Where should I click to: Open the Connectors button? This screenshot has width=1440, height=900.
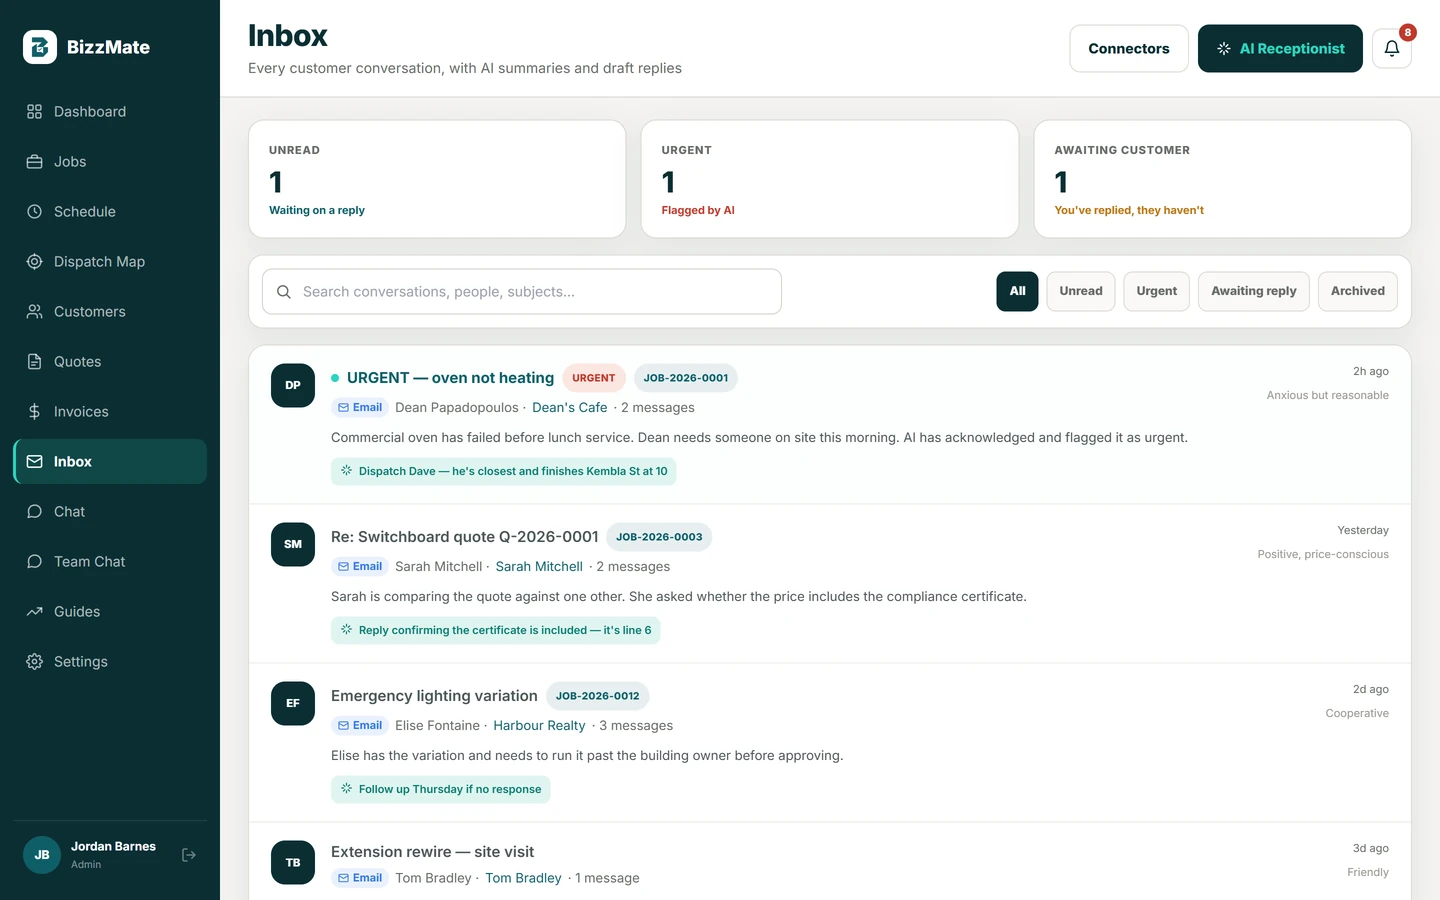[1129, 48]
